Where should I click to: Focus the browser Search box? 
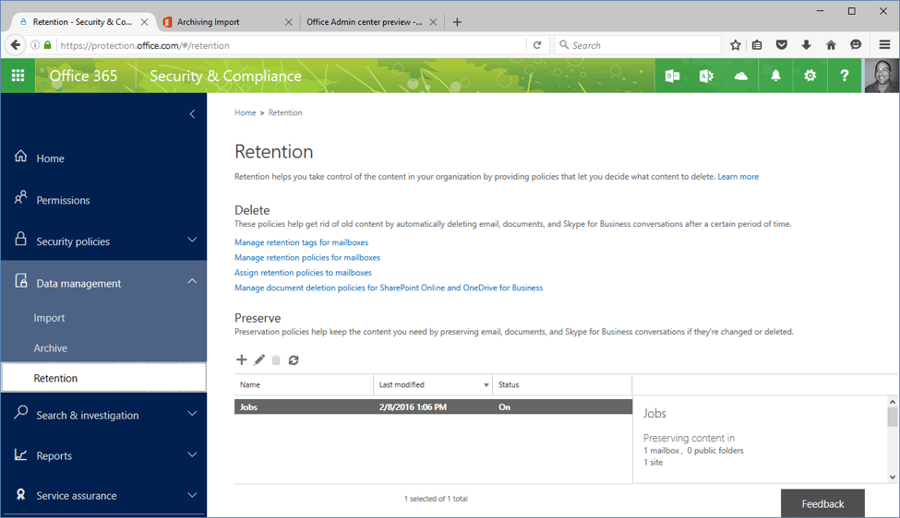coord(637,45)
